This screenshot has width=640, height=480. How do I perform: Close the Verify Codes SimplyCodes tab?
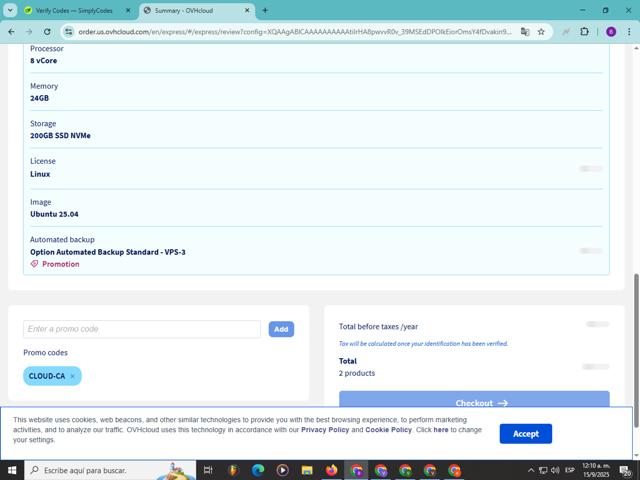[128, 11]
